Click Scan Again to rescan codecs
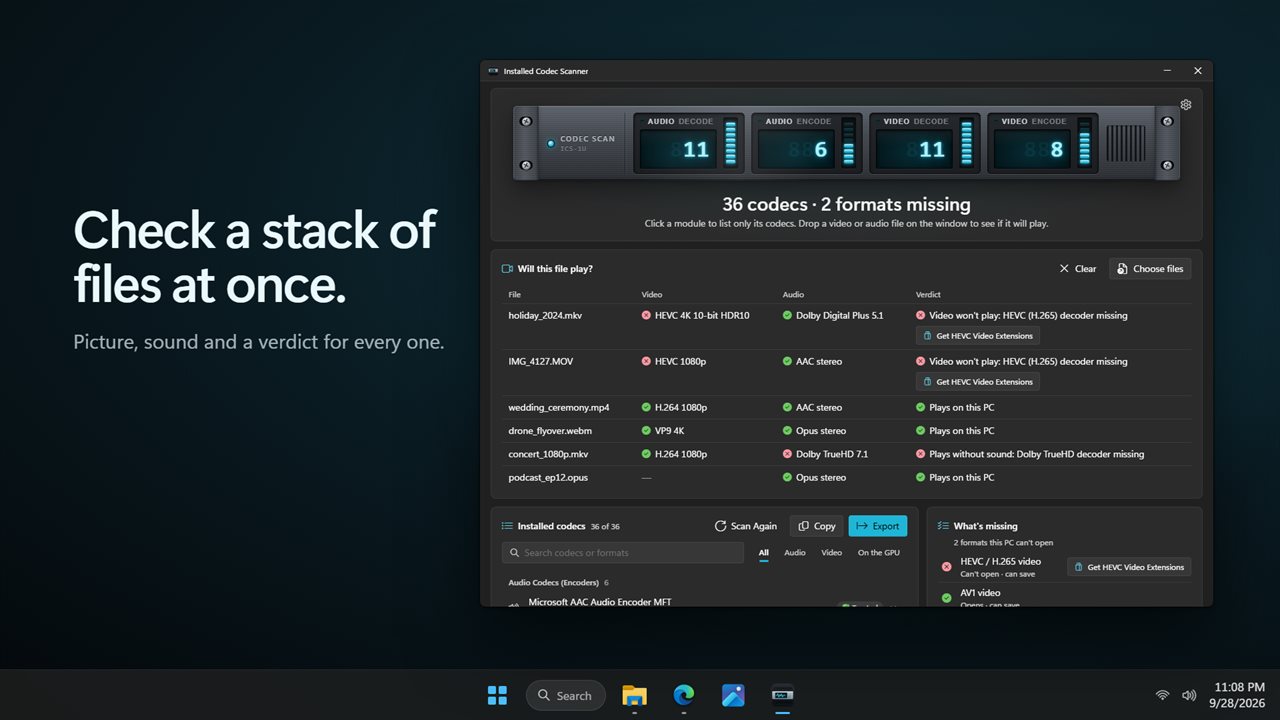Viewport: 1280px width, 720px height. 746,526
